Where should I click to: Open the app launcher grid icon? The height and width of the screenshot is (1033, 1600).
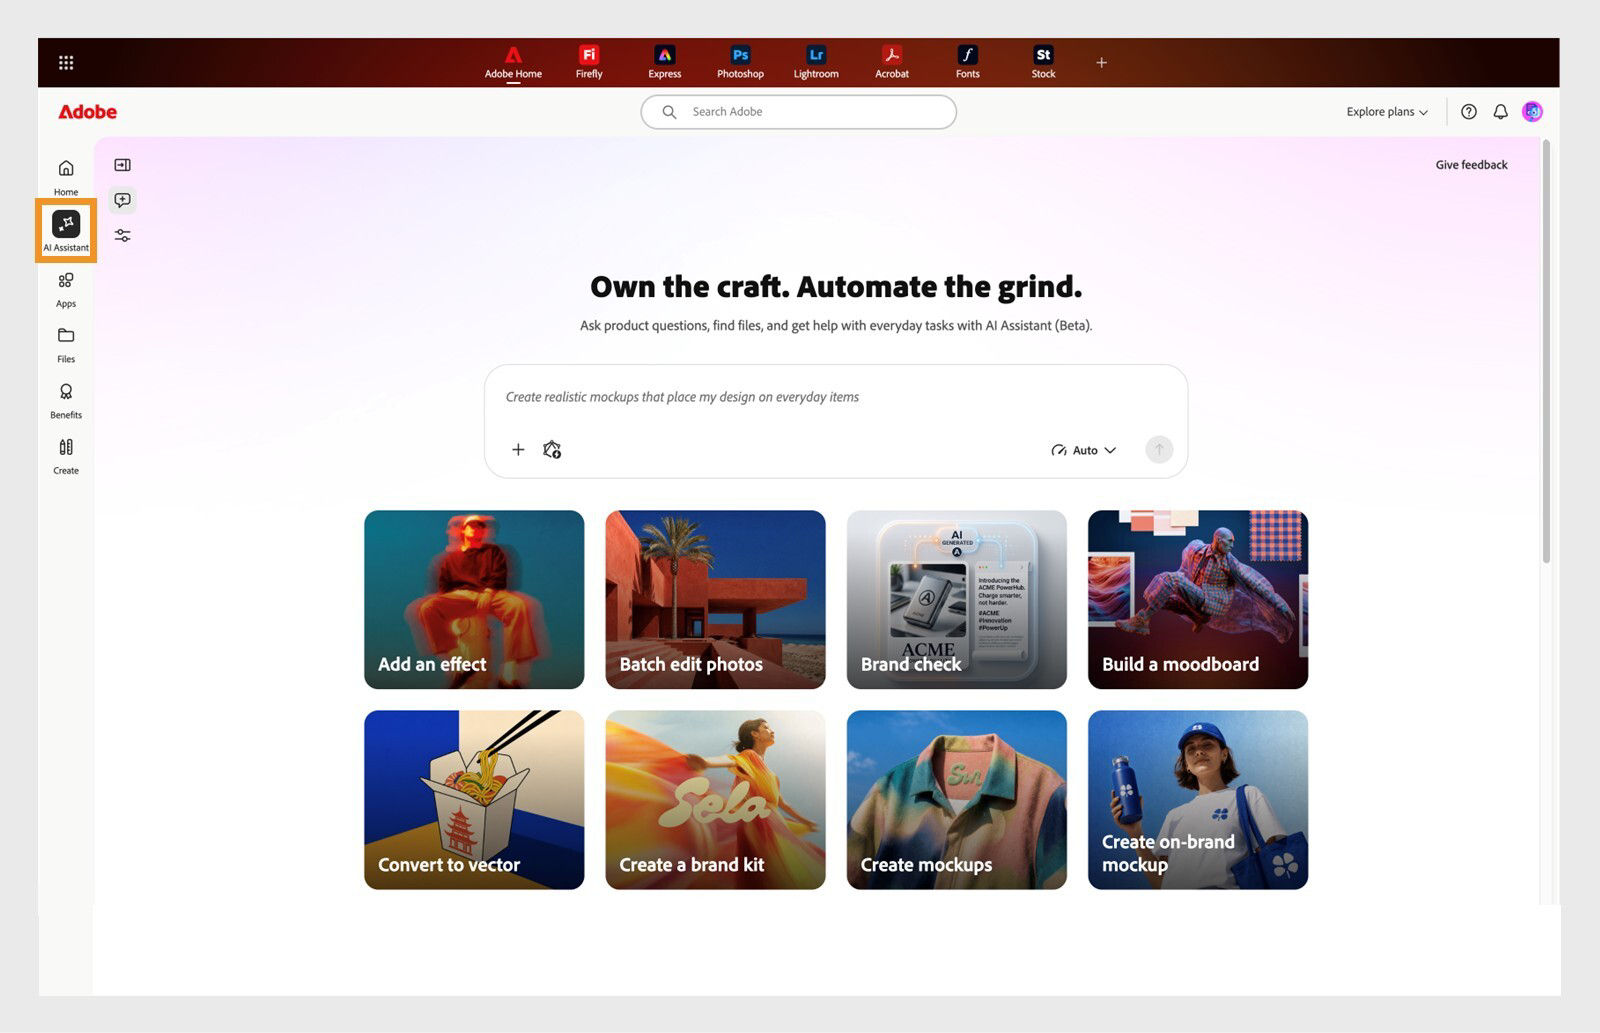(x=66, y=63)
